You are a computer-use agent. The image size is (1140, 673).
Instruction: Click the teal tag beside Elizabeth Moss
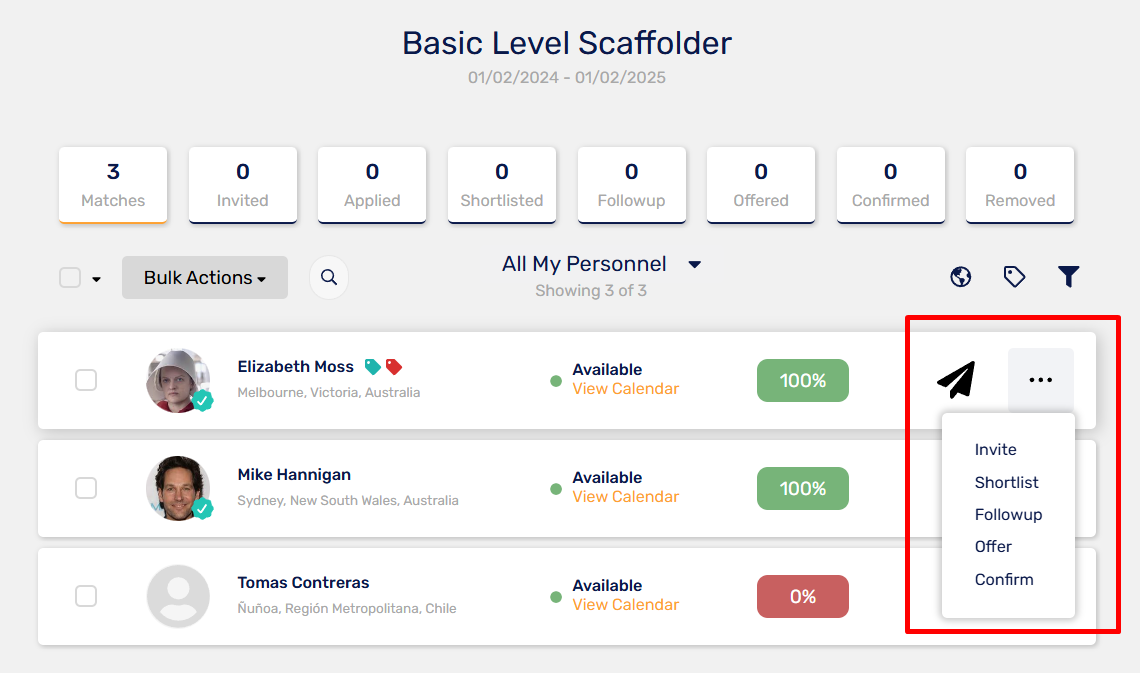[x=372, y=367]
